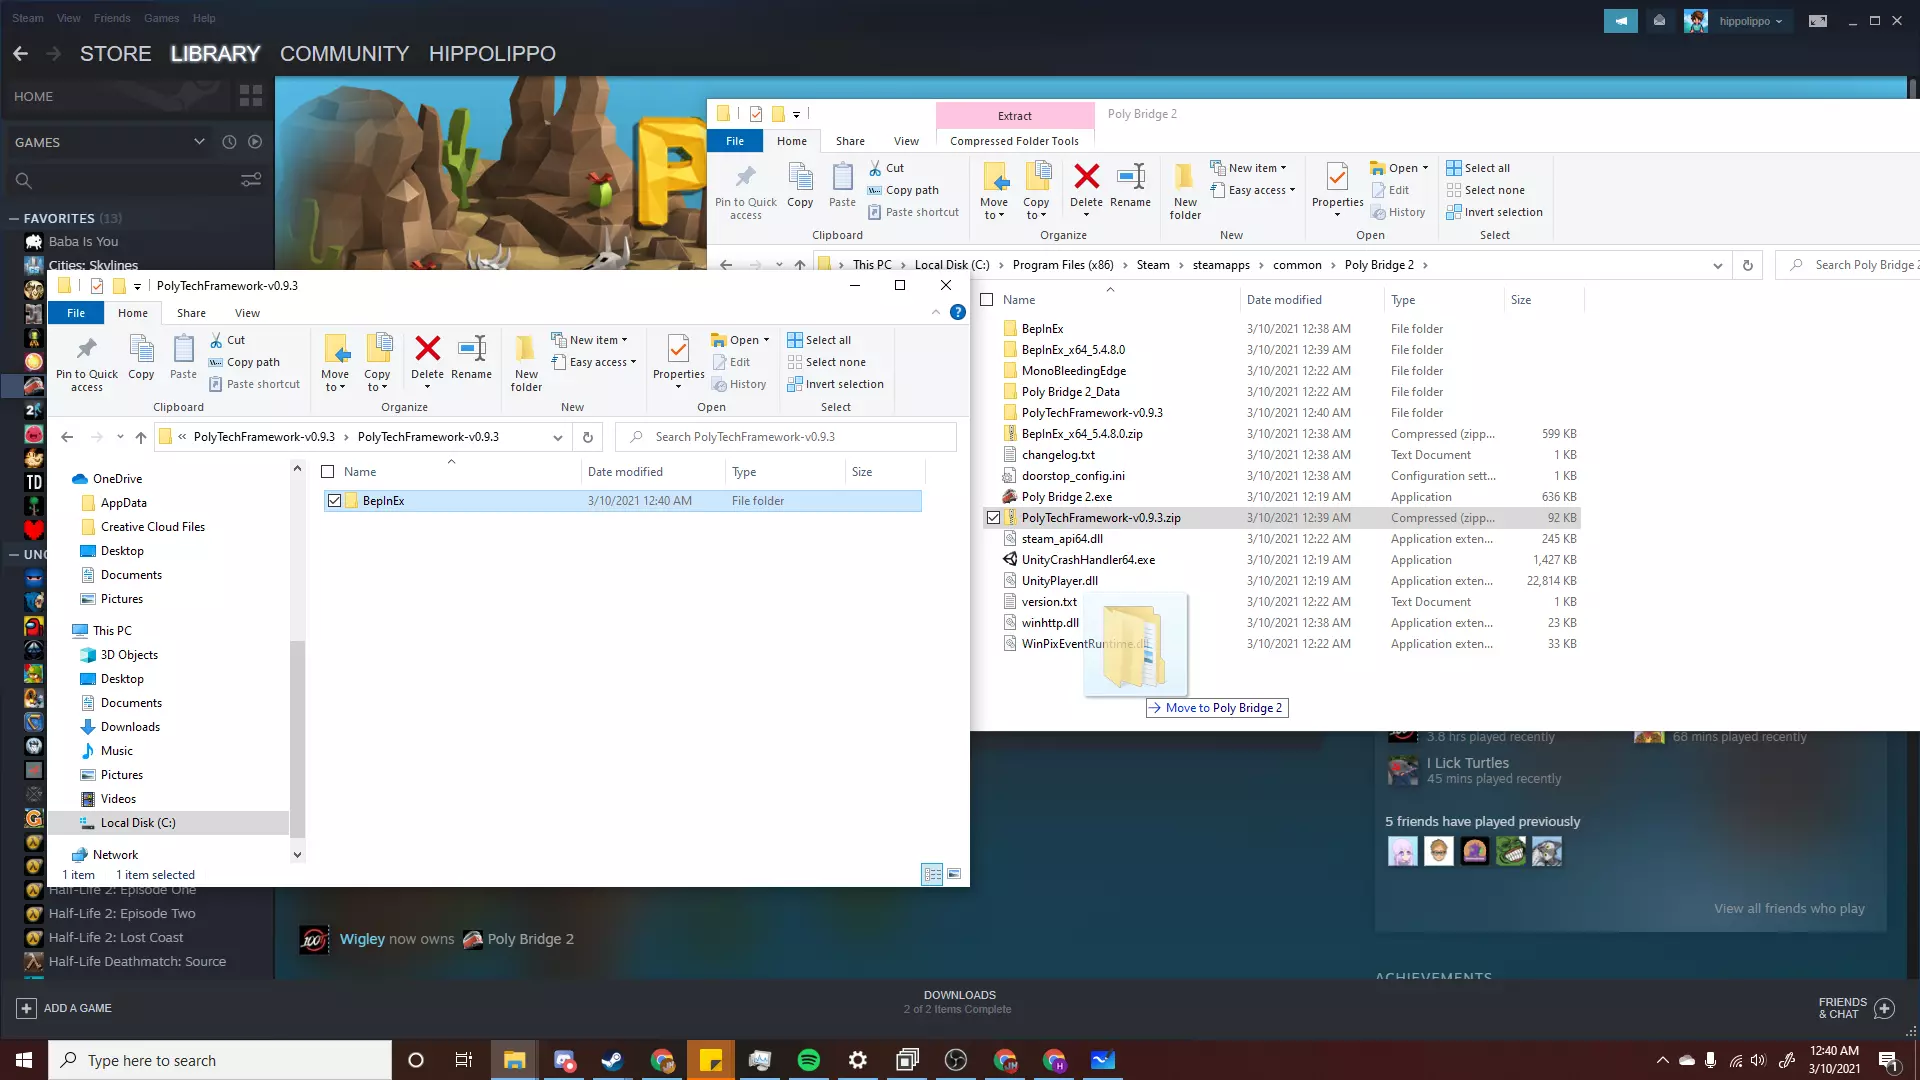This screenshot has width=1920, height=1080.
Task: Switch to large icons view in PolyTechFramework window
Action: click(x=954, y=874)
